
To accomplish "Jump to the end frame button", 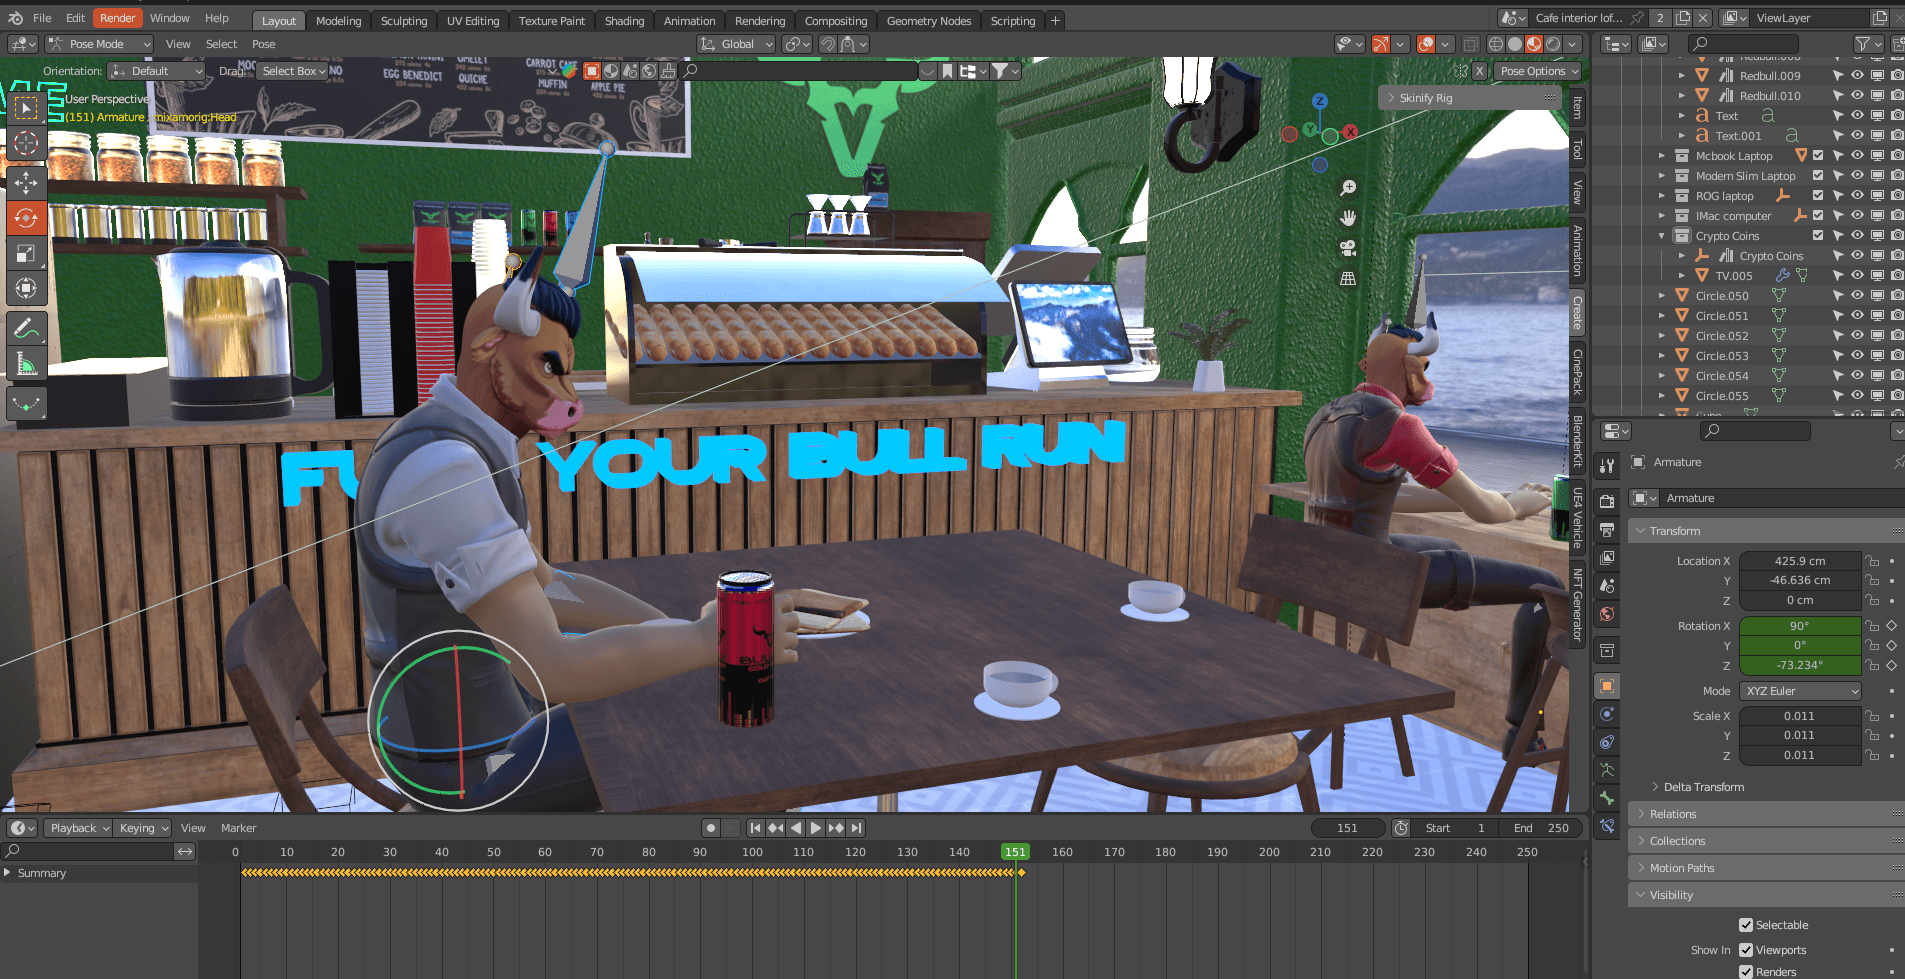I will [856, 828].
